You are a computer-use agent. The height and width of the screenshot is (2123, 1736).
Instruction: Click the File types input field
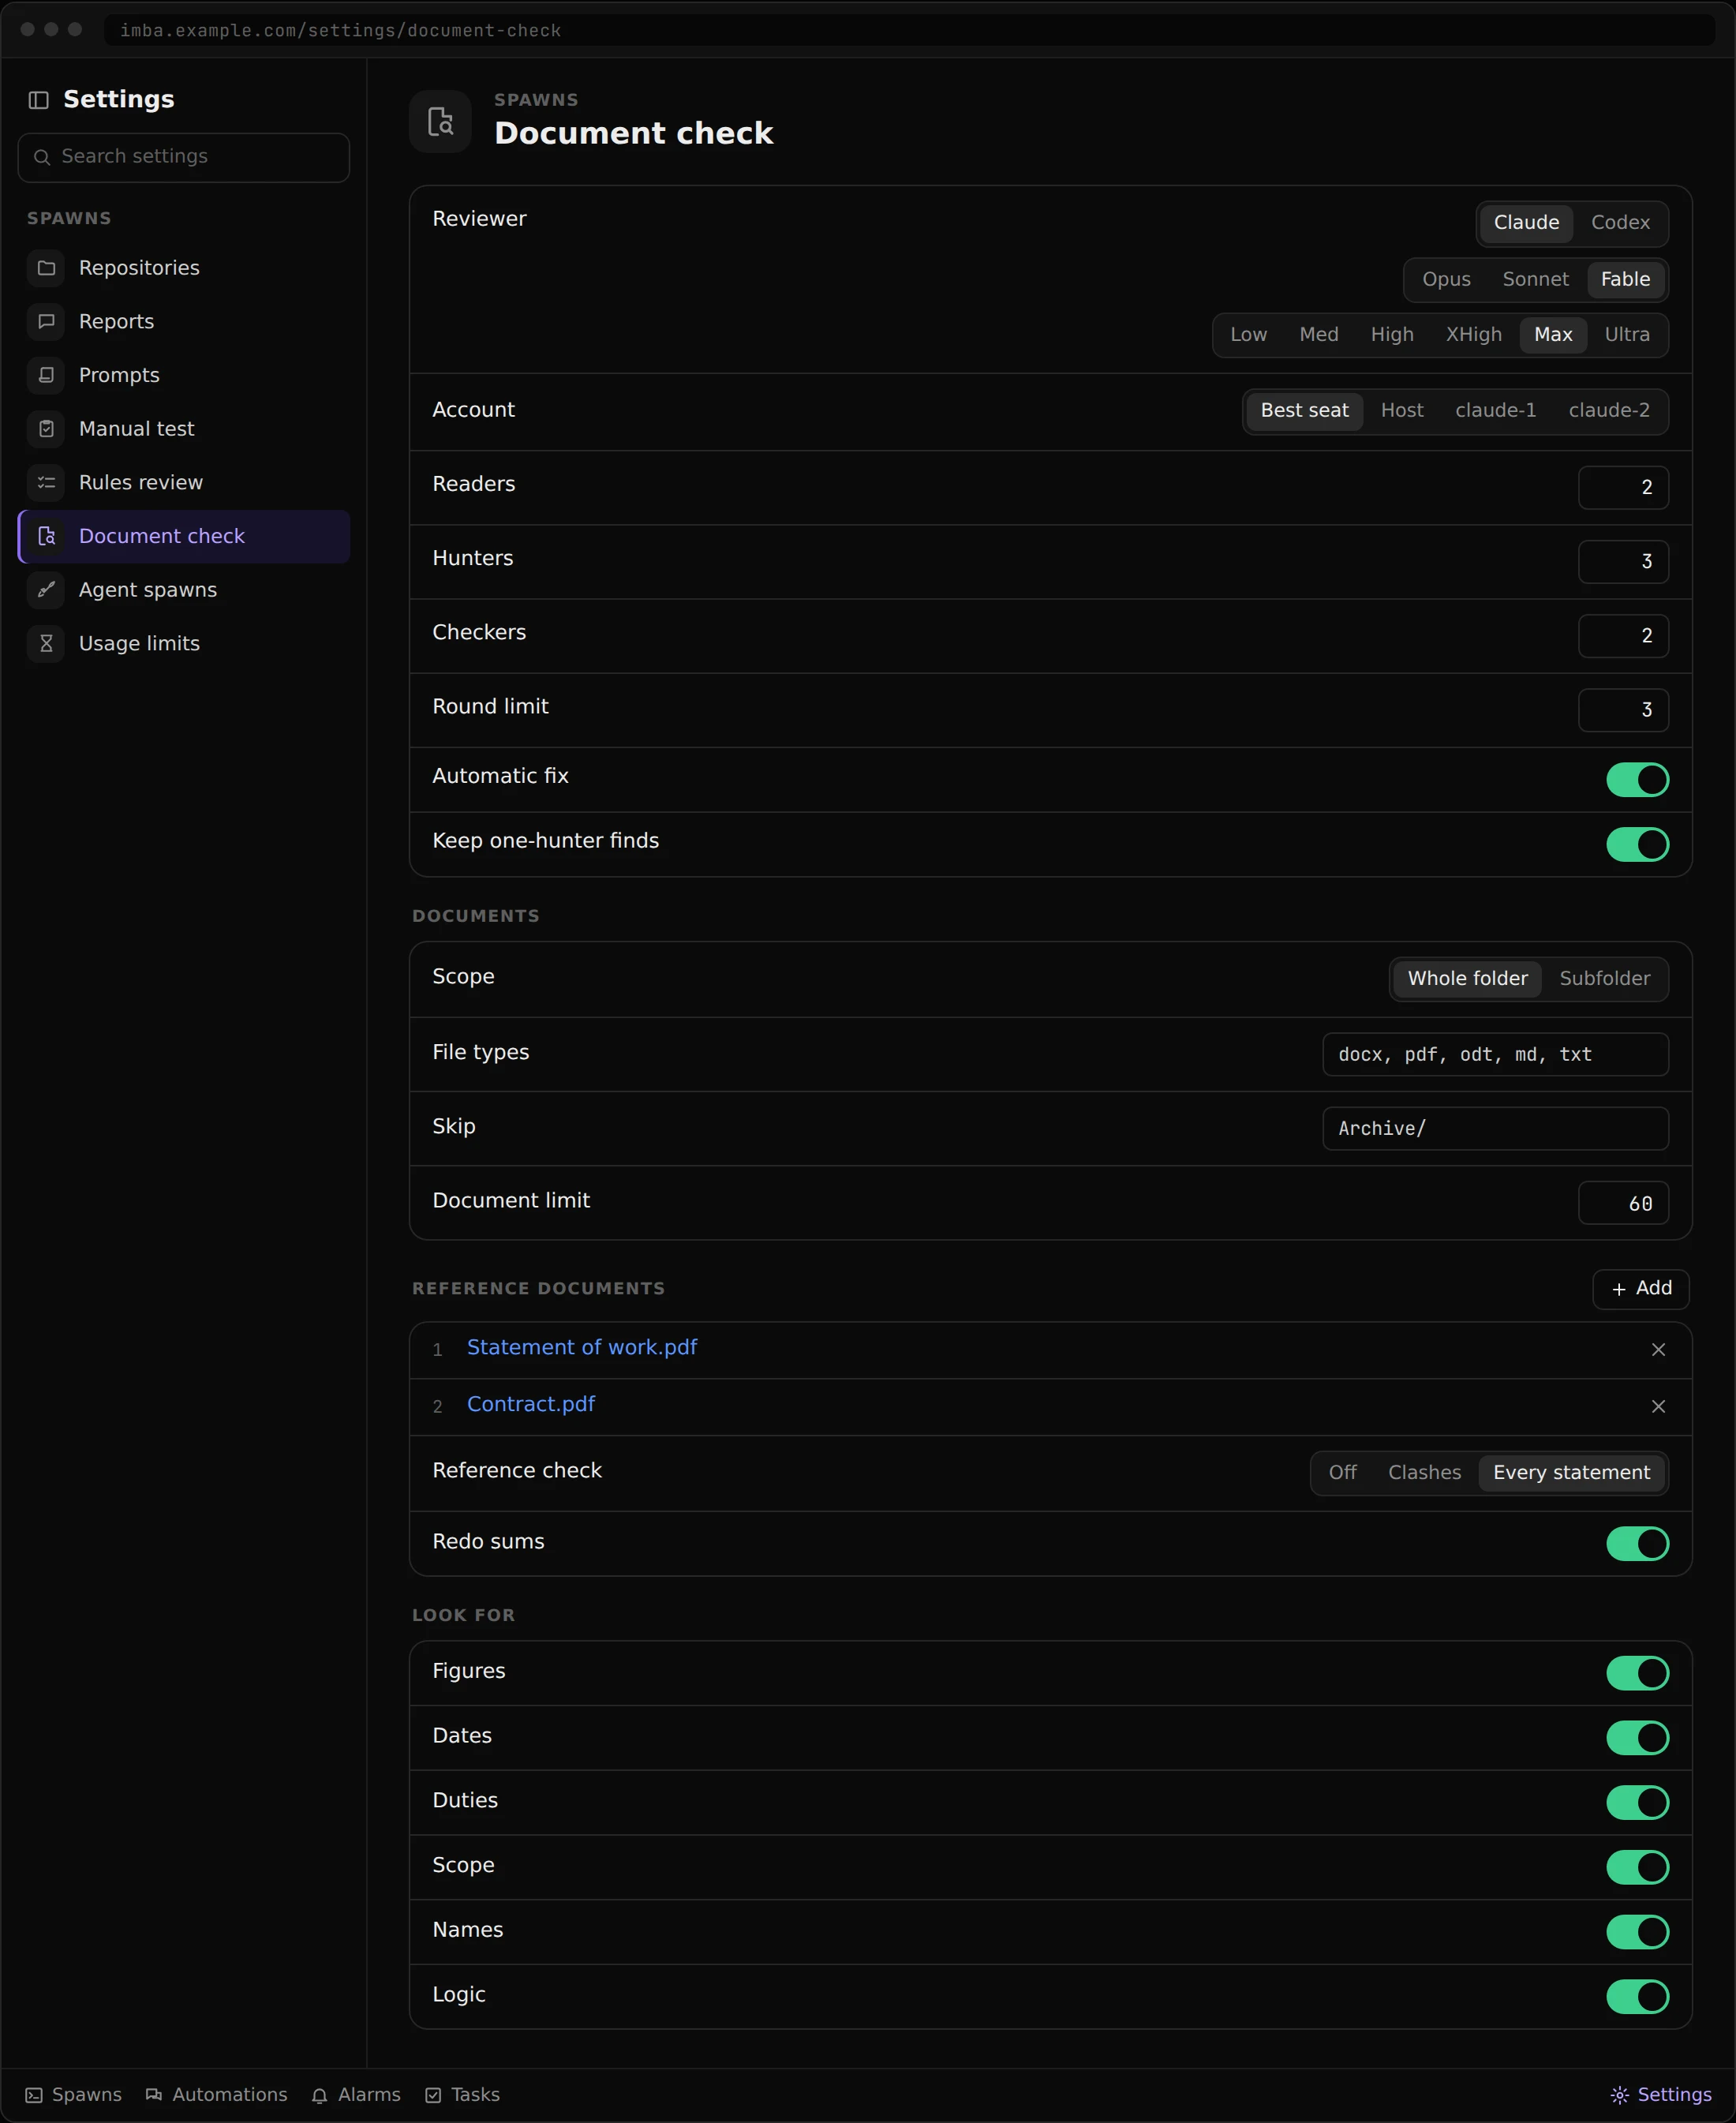tap(1495, 1055)
